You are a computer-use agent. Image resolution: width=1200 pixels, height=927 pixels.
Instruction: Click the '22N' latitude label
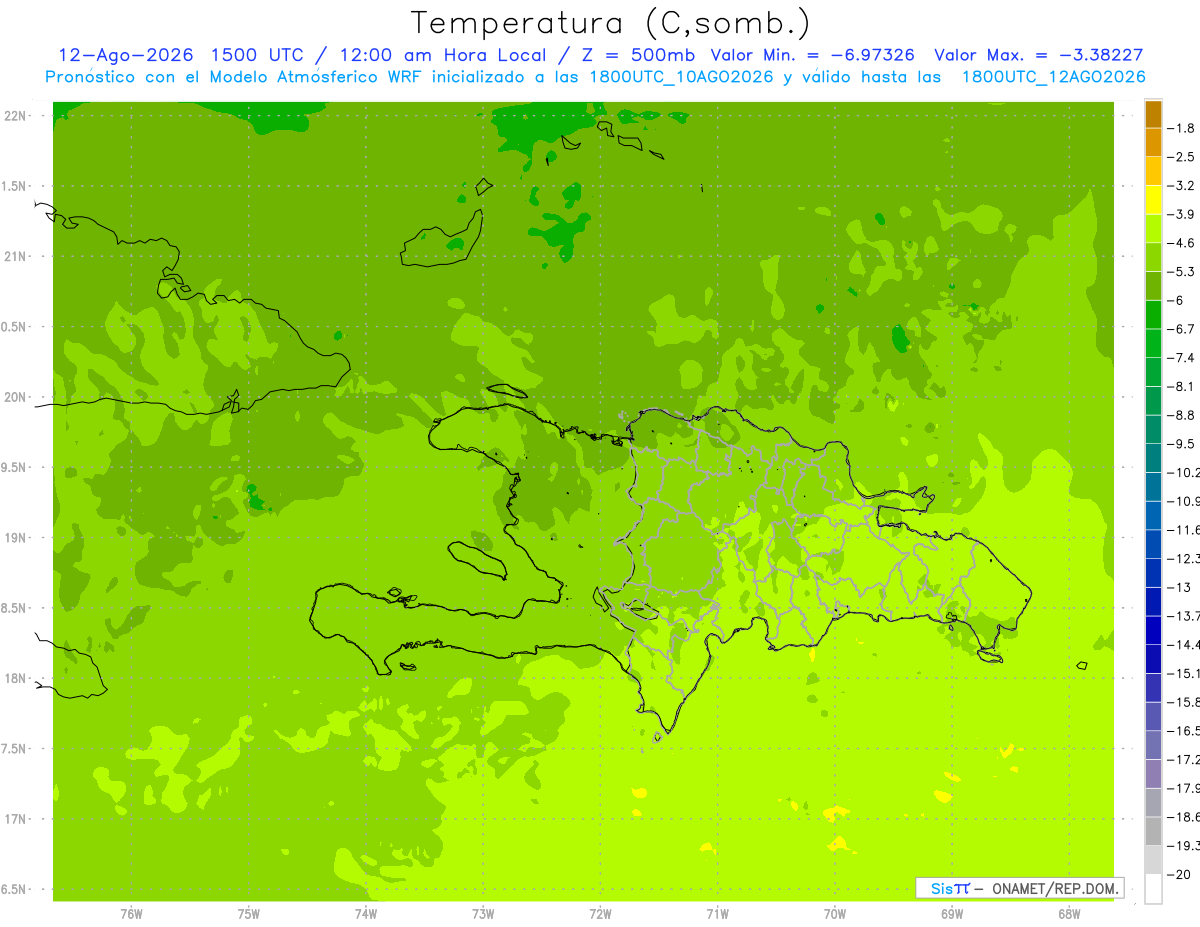click(16, 116)
